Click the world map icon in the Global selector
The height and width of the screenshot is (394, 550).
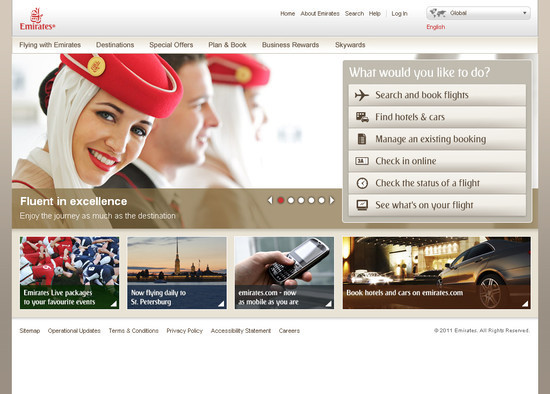point(438,13)
